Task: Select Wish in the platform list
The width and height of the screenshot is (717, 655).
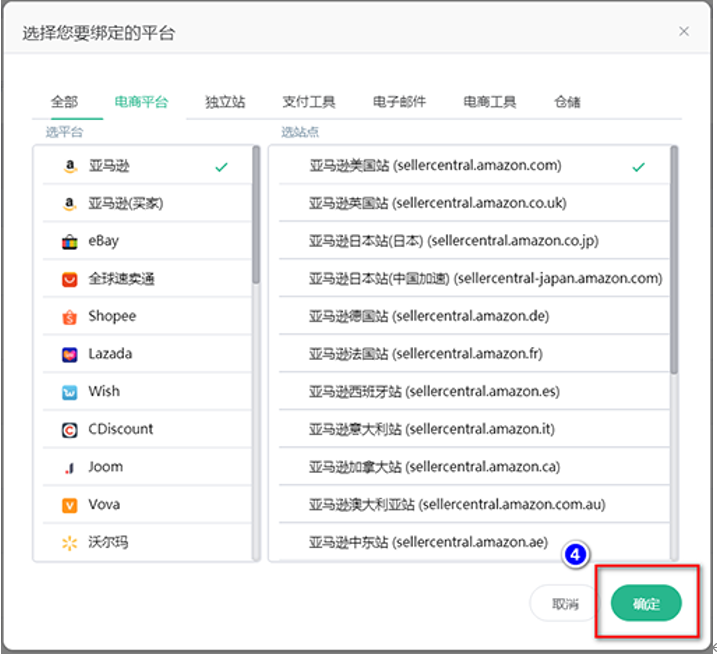Action: click(x=147, y=392)
